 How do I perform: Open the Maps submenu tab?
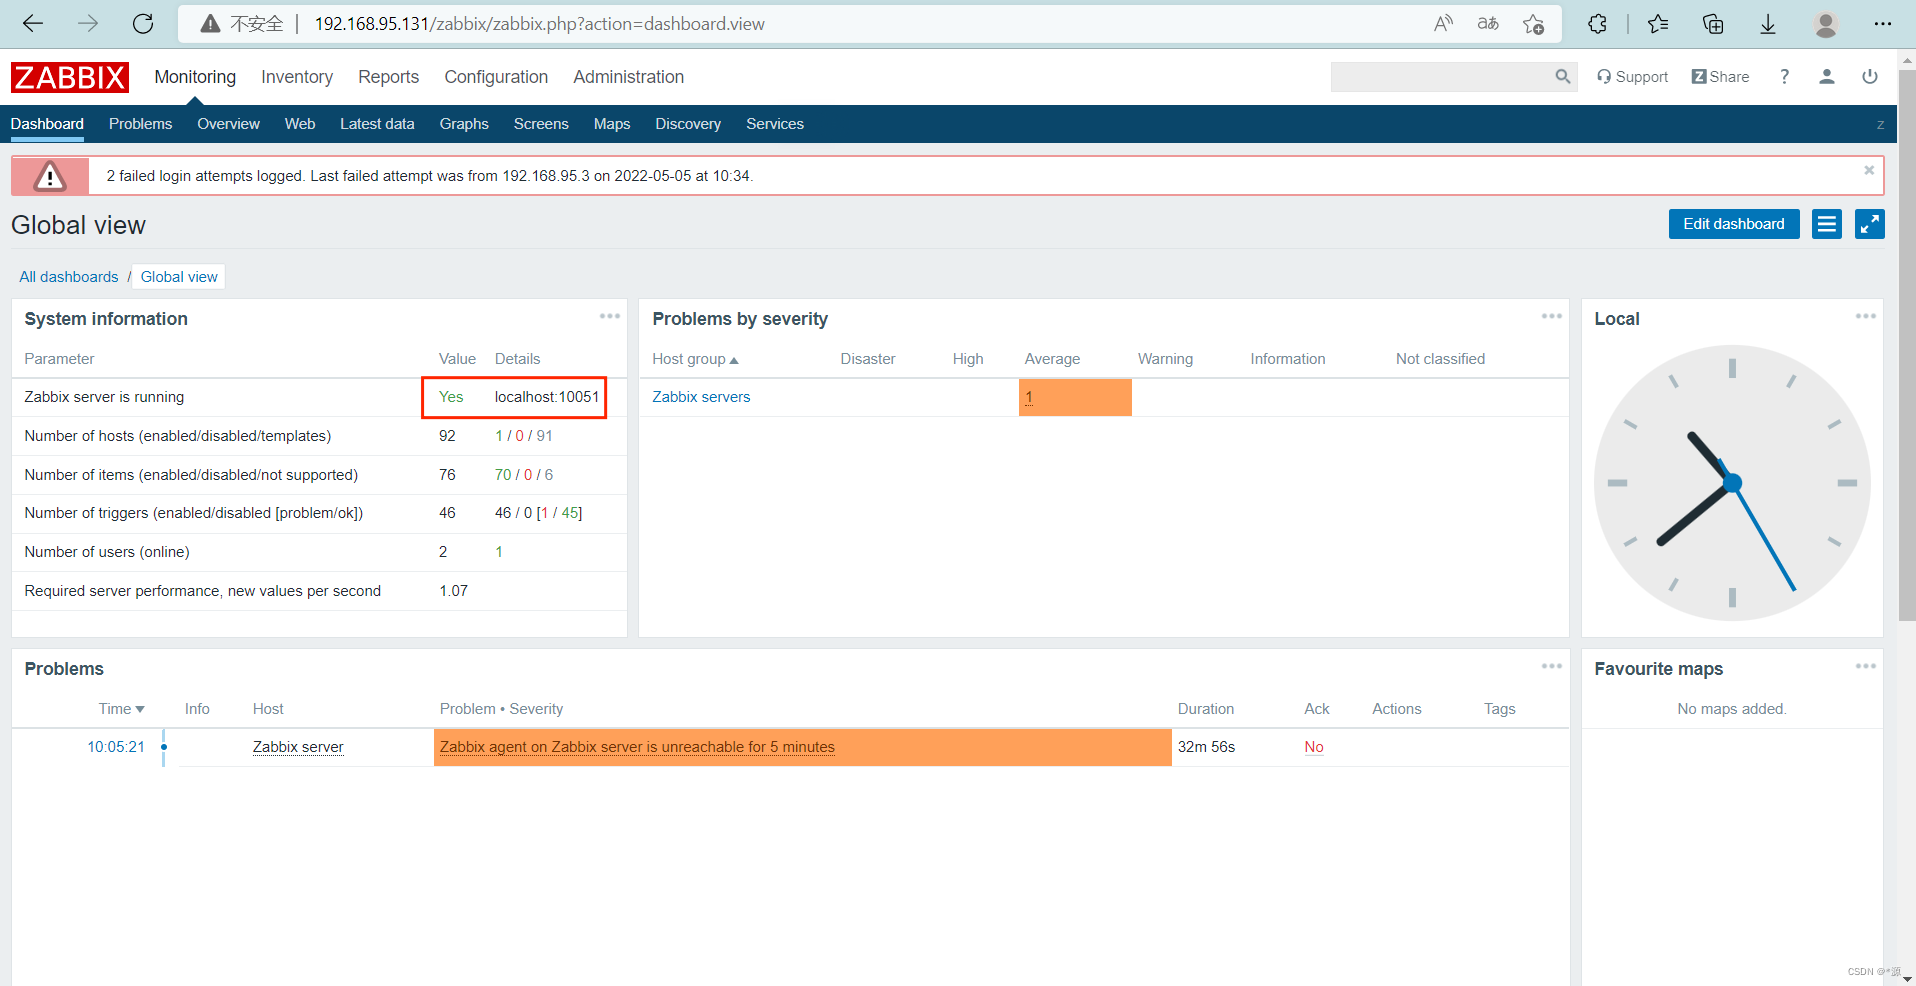tap(612, 124)
